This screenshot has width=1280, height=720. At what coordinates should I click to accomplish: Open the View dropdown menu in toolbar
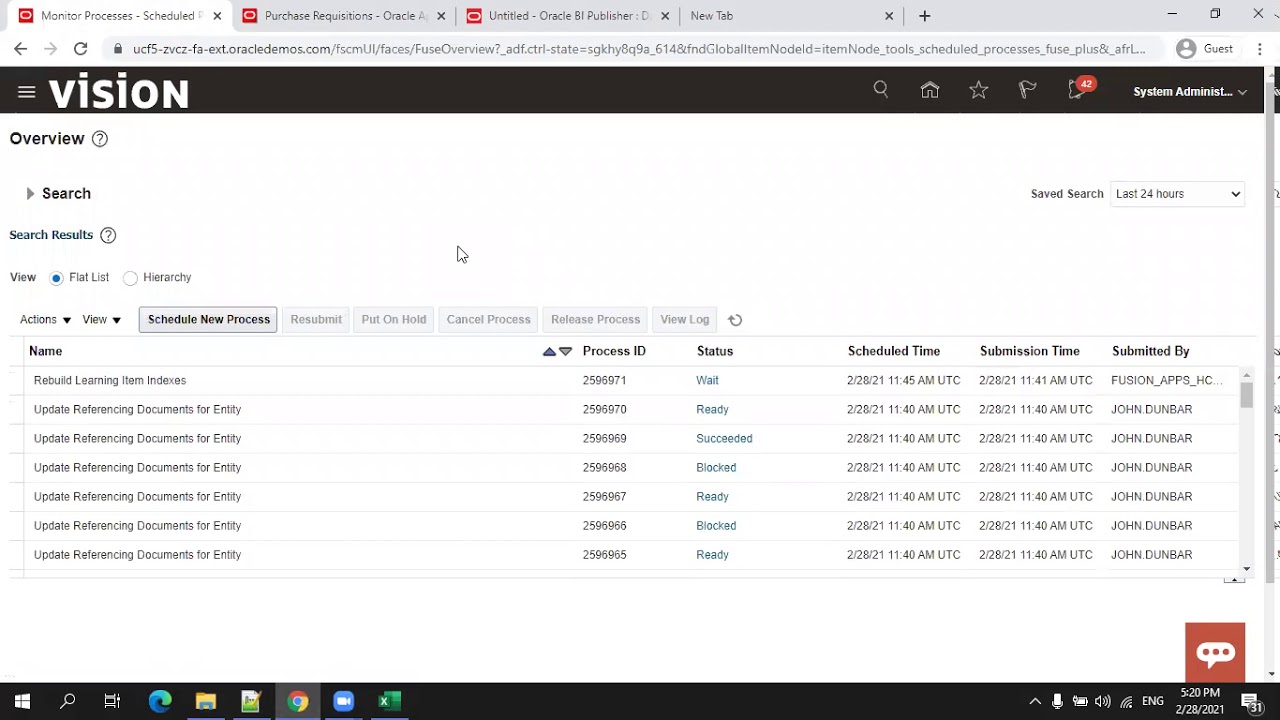pos(101,320)
